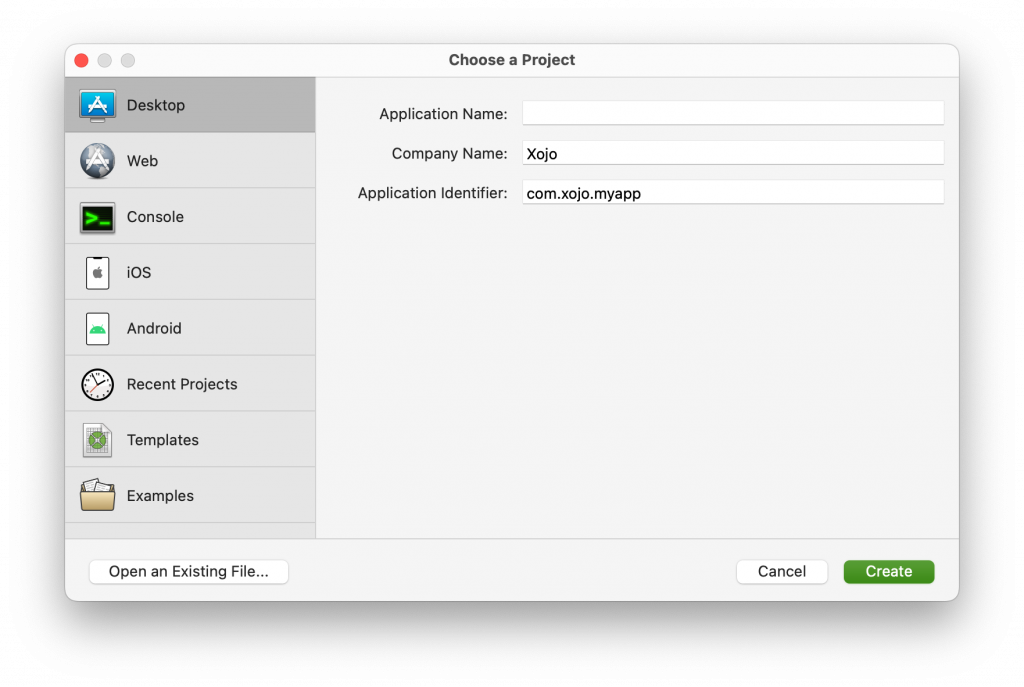This screenshot has height=687, width=1024.
Task: Click the Console terminal icon
Action: pos(97,216)
